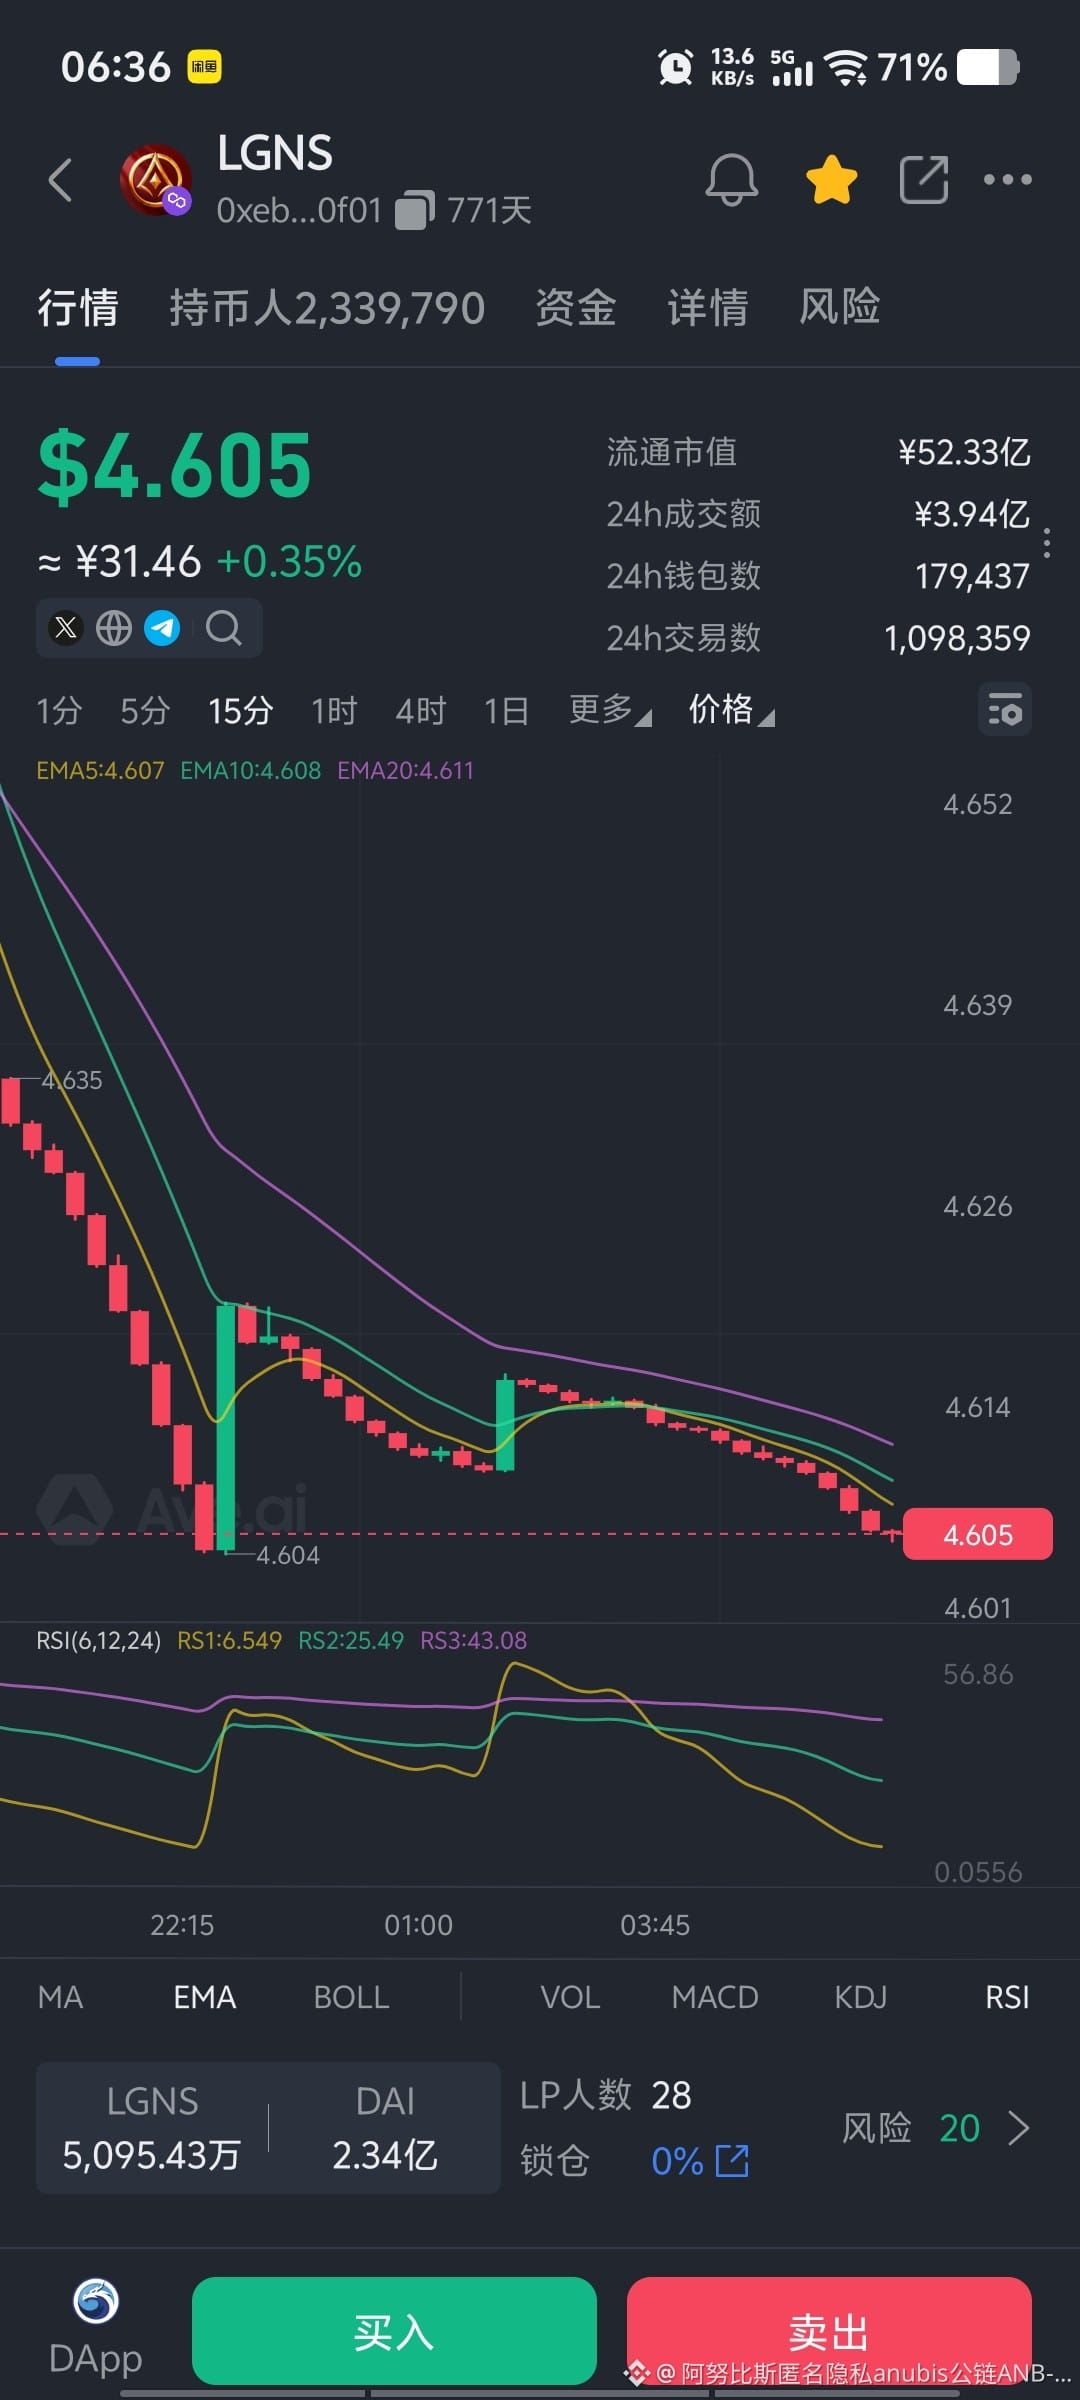Tap the 24h钱包数 179,437 value

coord(972,576)
